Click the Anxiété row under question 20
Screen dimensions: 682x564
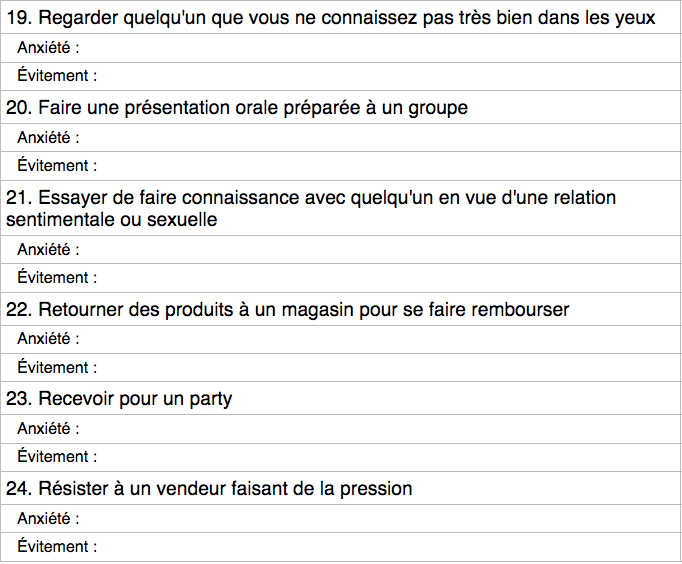[341, 138]
